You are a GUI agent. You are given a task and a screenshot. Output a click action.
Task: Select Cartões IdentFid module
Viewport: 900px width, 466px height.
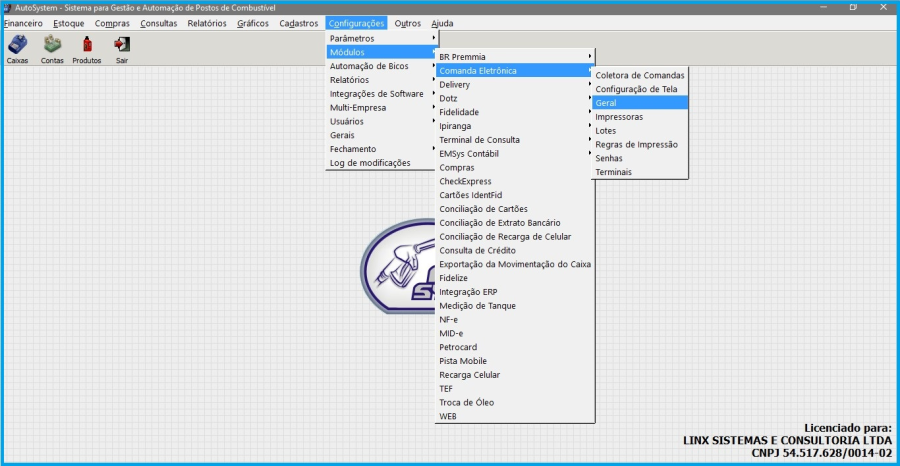[515, 195]
